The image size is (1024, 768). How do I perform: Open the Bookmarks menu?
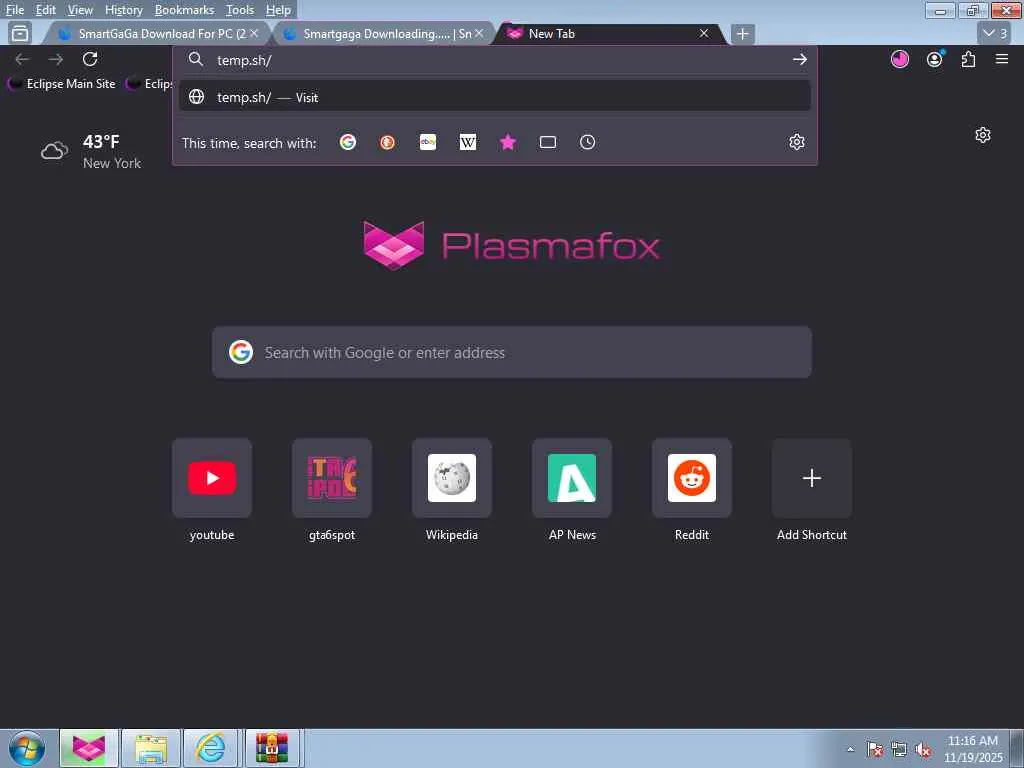(184, 10)
